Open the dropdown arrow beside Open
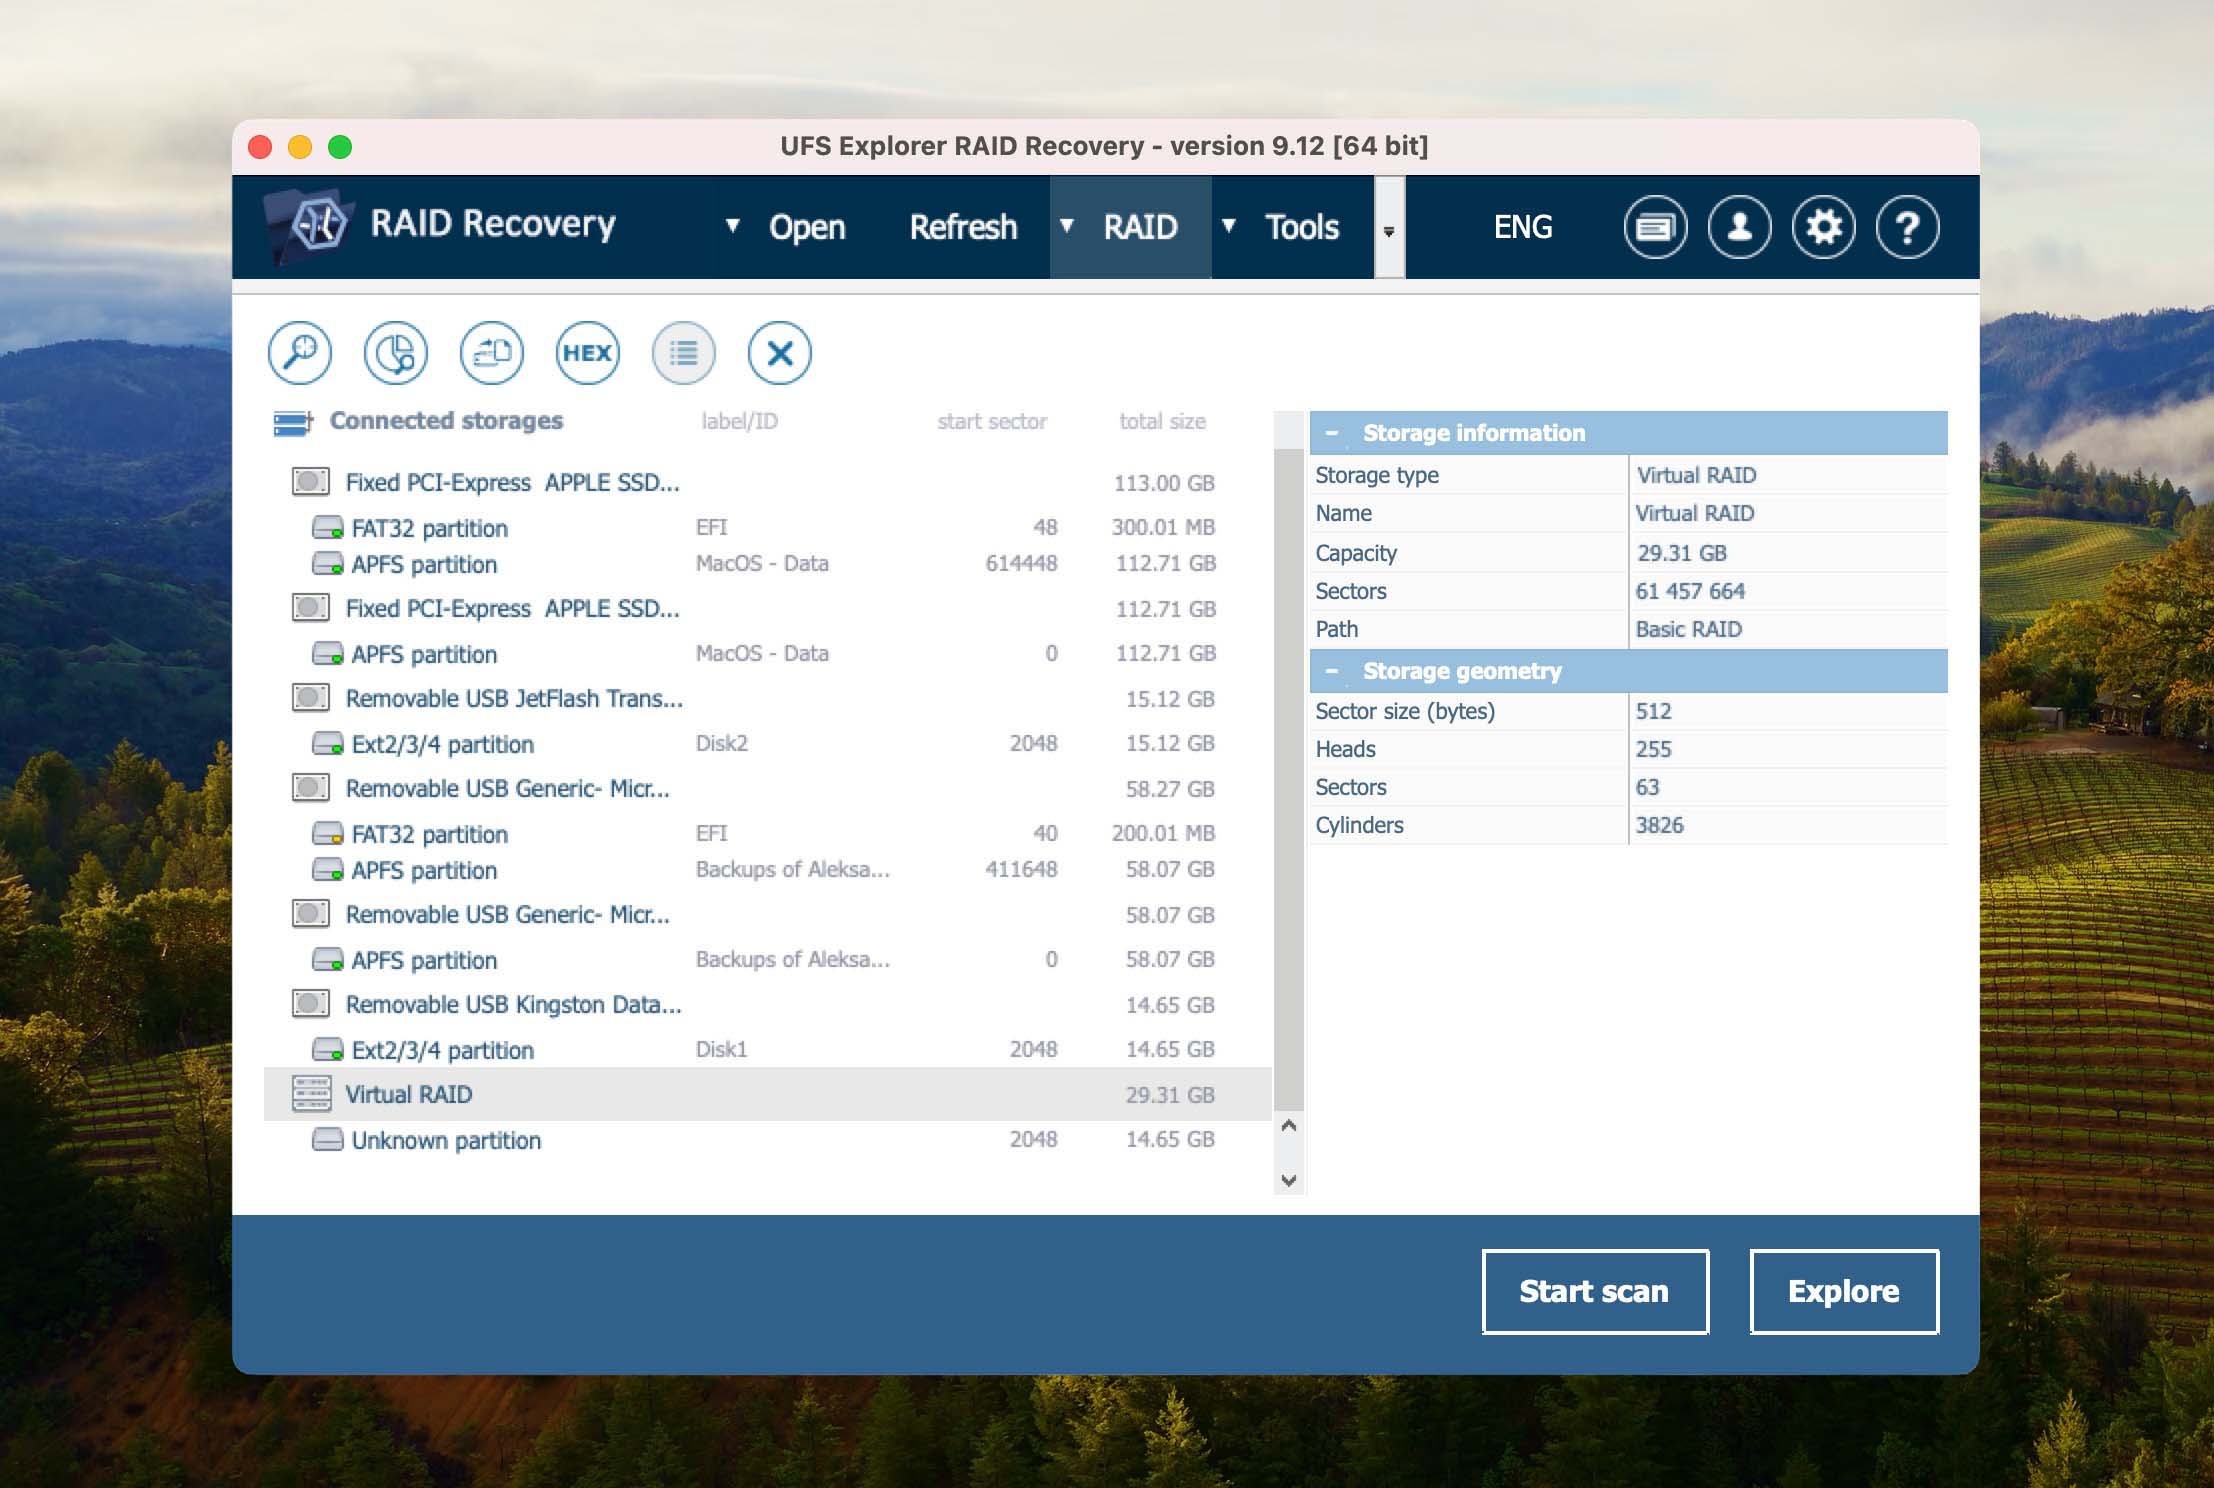The image size is (2214, 1488). [732, 226]
